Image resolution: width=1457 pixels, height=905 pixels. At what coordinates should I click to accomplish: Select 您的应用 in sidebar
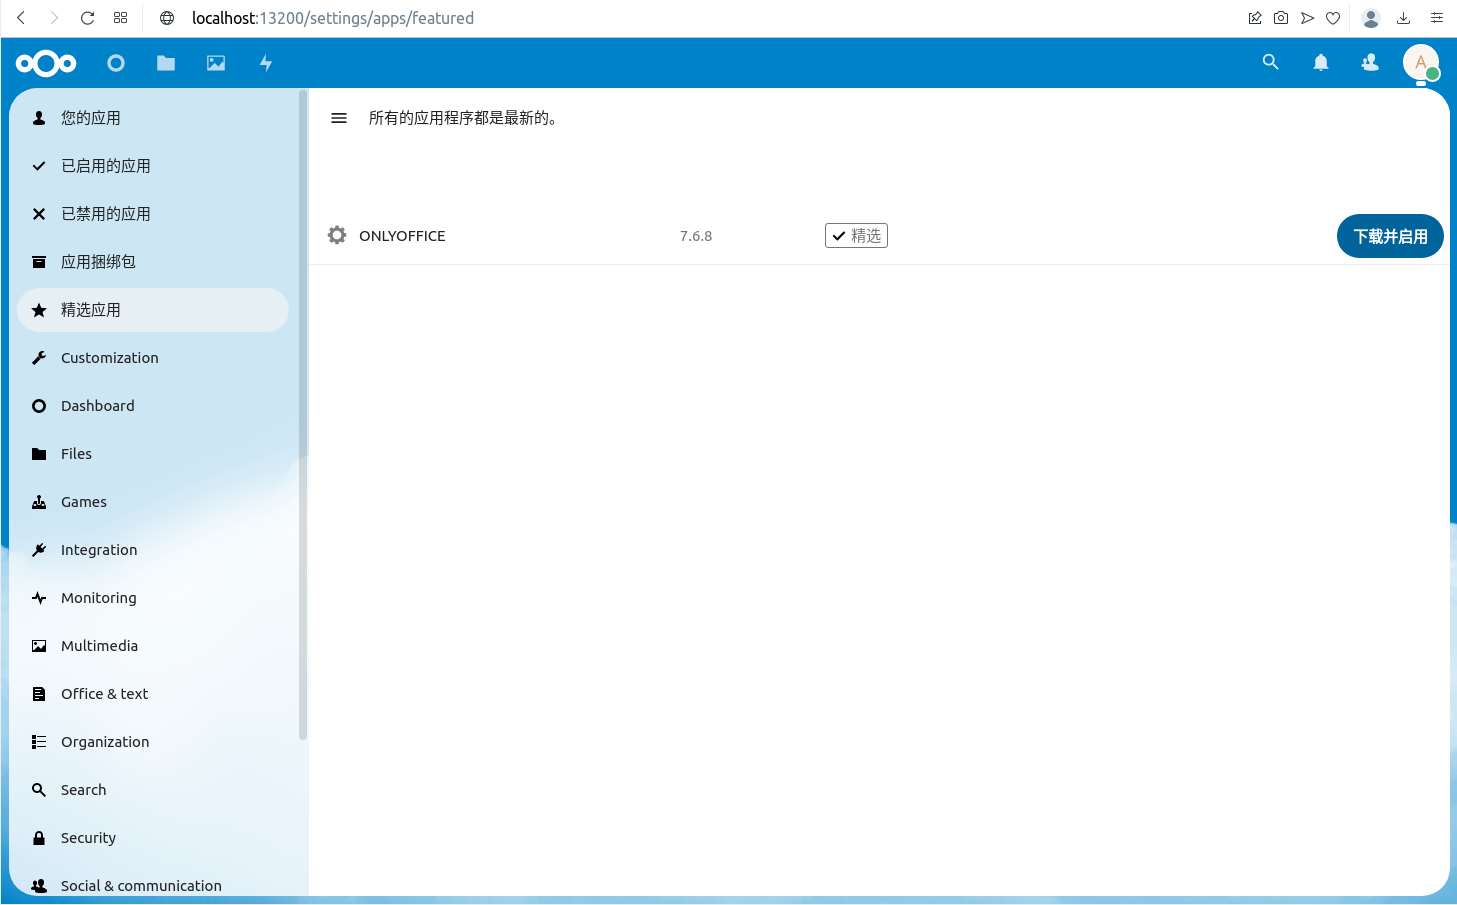[x=153, y=118]
